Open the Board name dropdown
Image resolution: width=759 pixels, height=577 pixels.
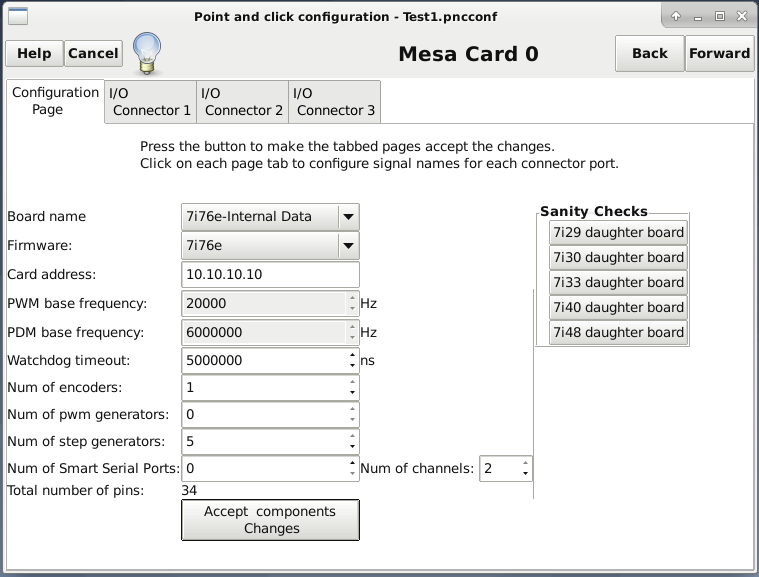(x=270, y=216)
